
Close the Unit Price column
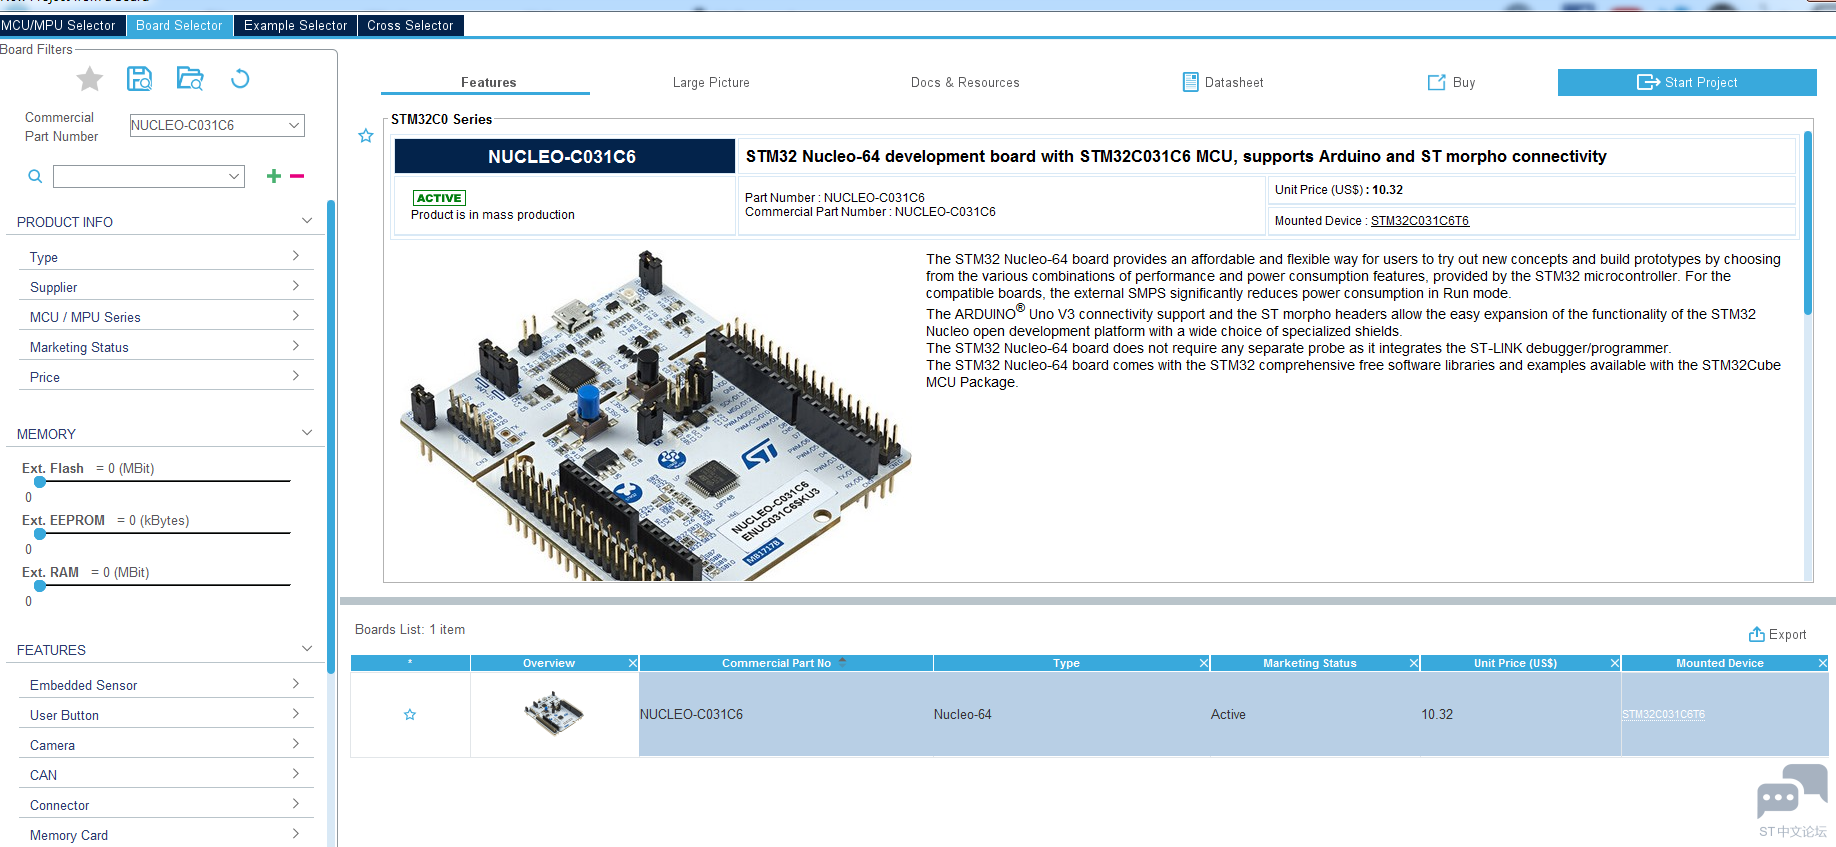[1615, 663]
